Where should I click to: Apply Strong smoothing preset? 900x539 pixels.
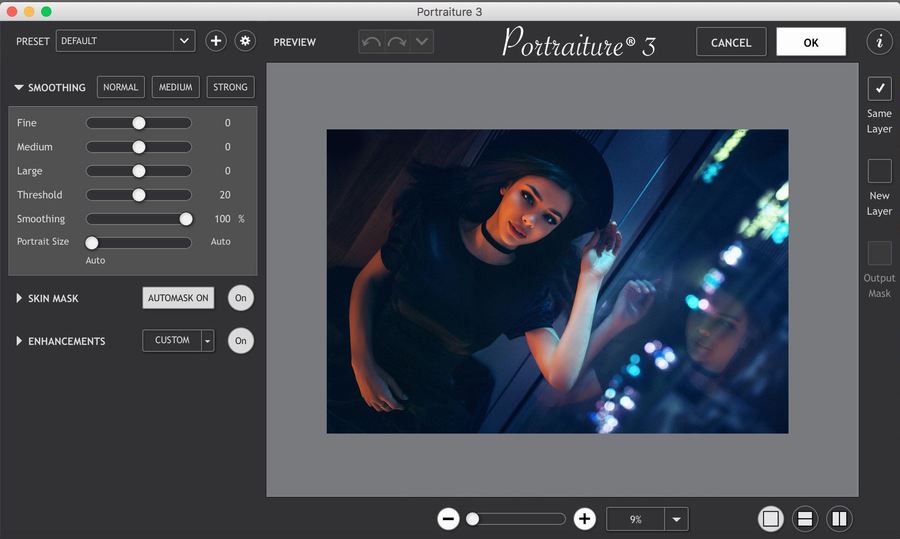(230, 87)
